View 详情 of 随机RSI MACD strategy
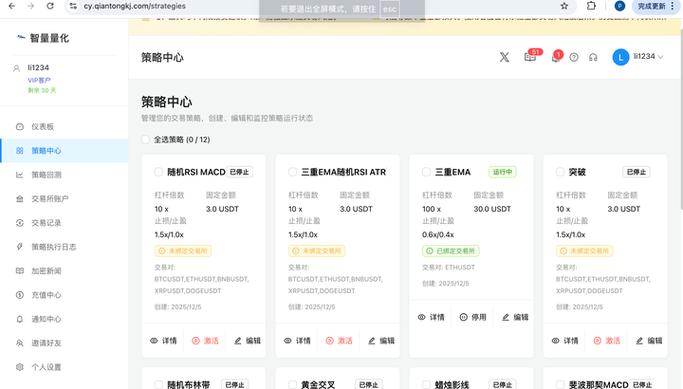This screenshot has height=389, width=683. [x=163, y=341]
